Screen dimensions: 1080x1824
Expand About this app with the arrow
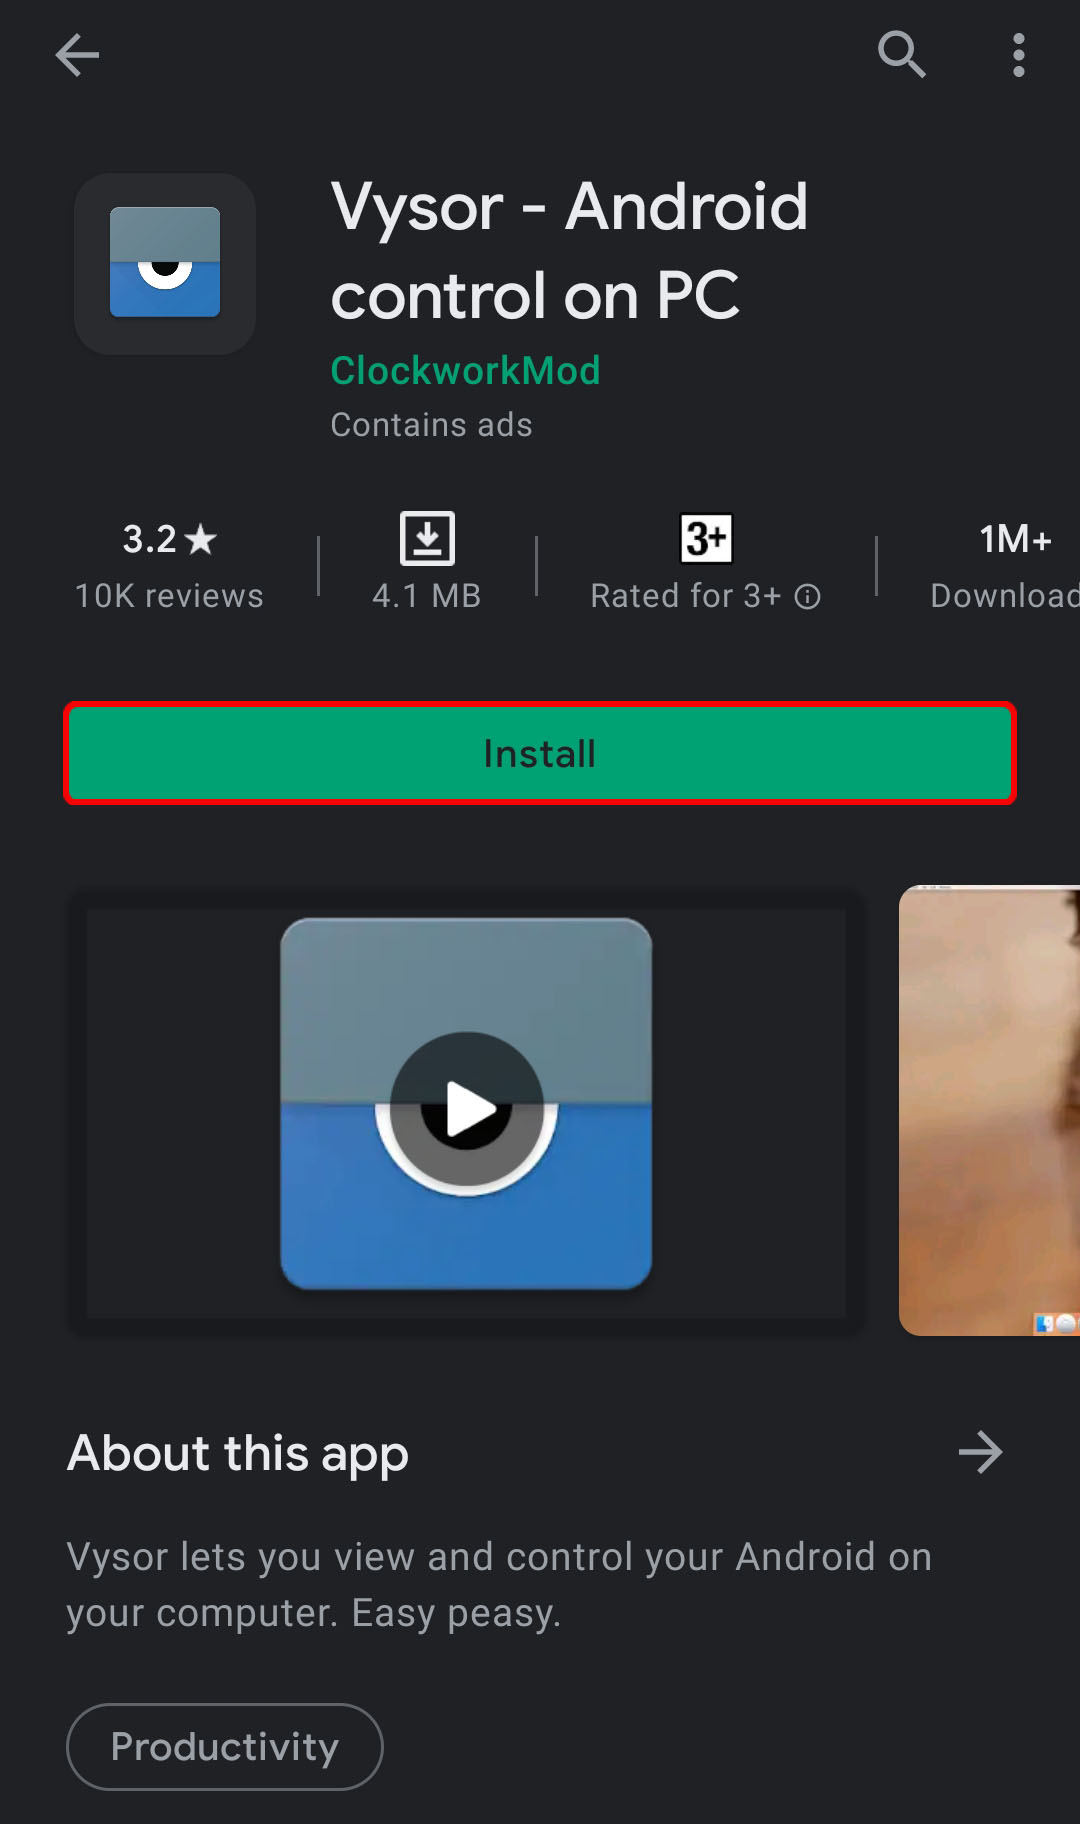pos(980,1452)
